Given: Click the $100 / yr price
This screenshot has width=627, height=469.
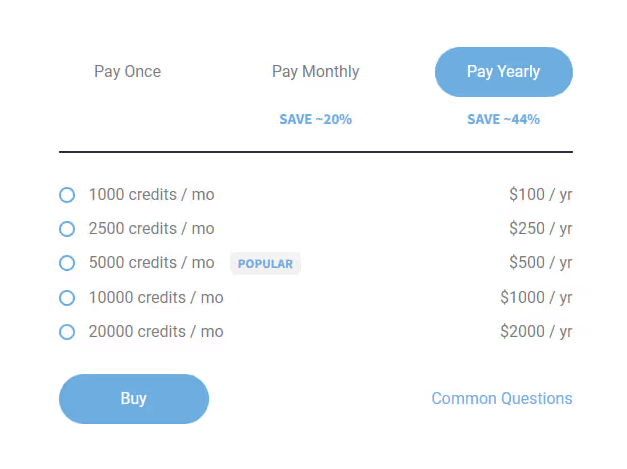Looking at the screenshot, I should pos(540,195).
